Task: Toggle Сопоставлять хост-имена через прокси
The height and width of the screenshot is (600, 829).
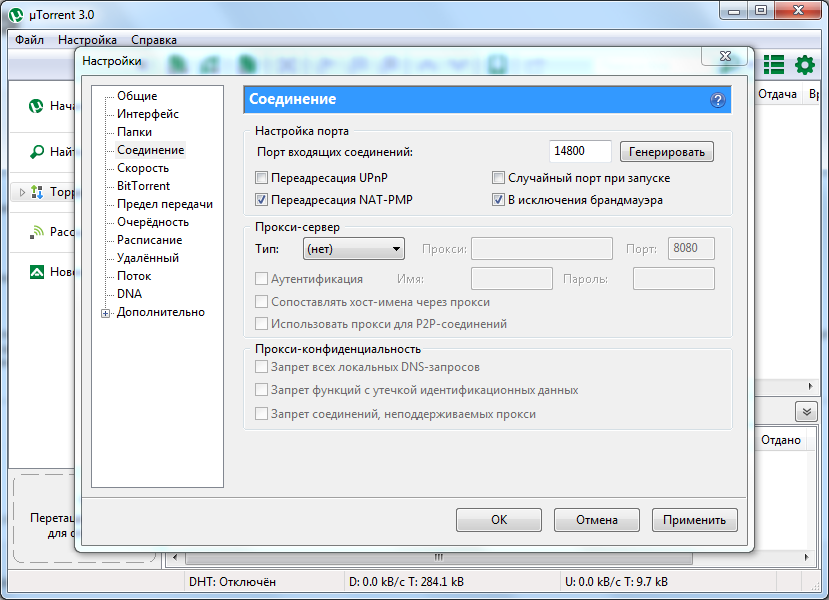Action: pos(261,302)
